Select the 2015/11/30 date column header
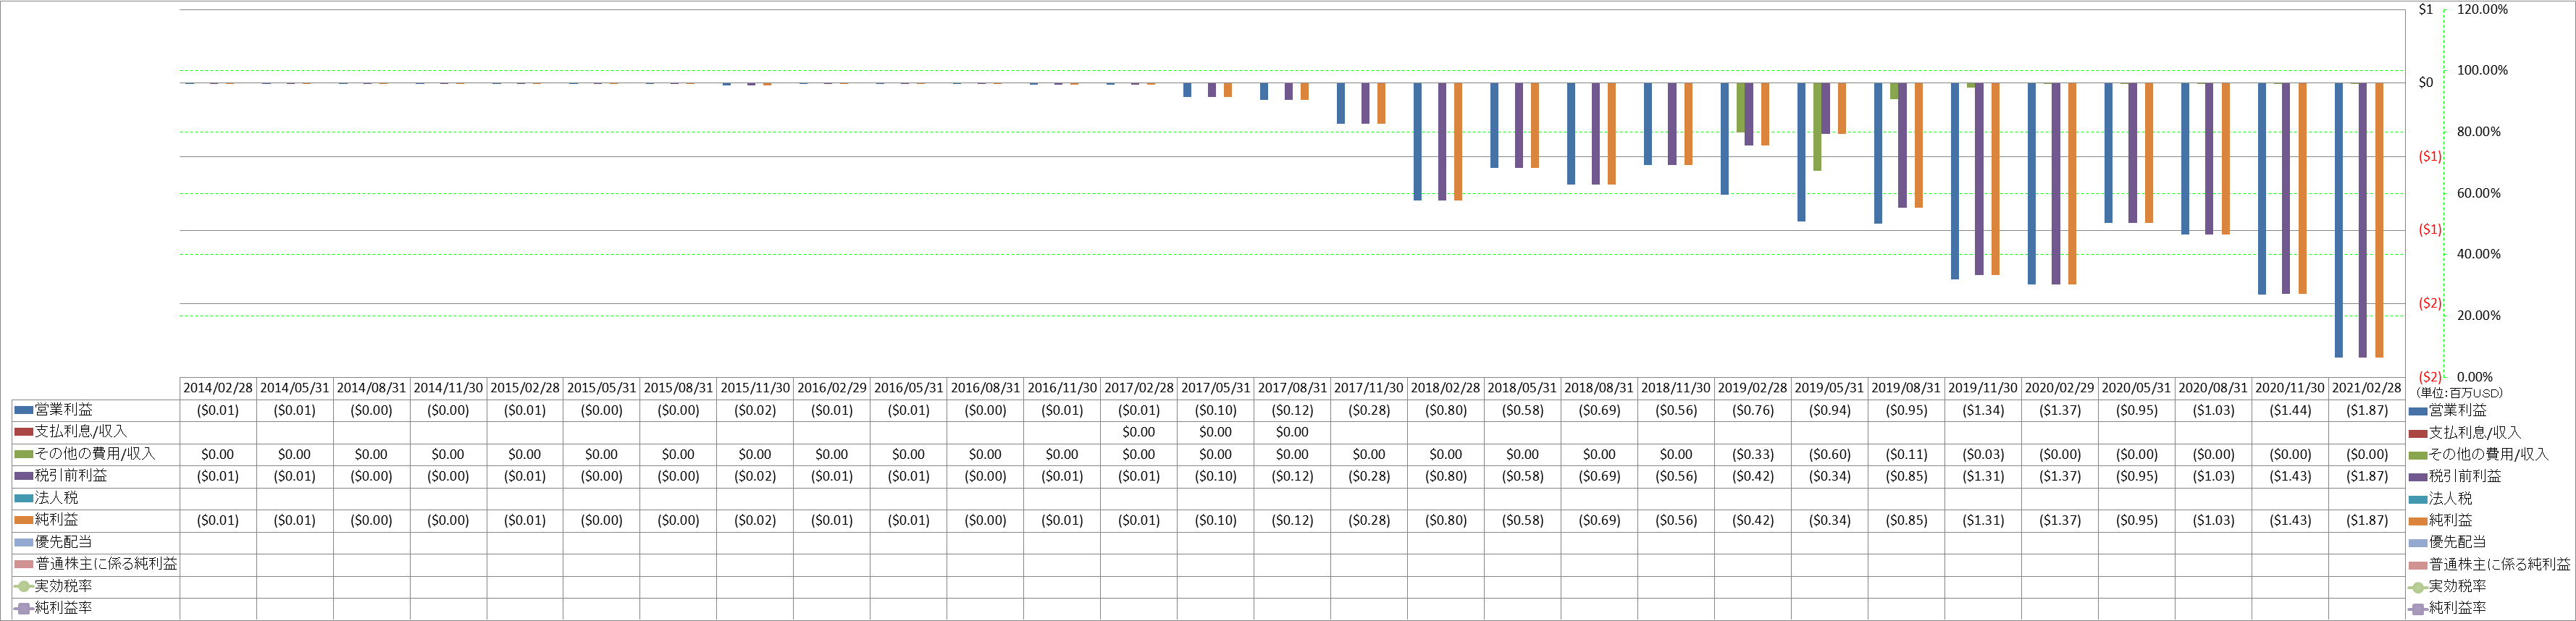The image size is (2576, 621). [755, 388]
